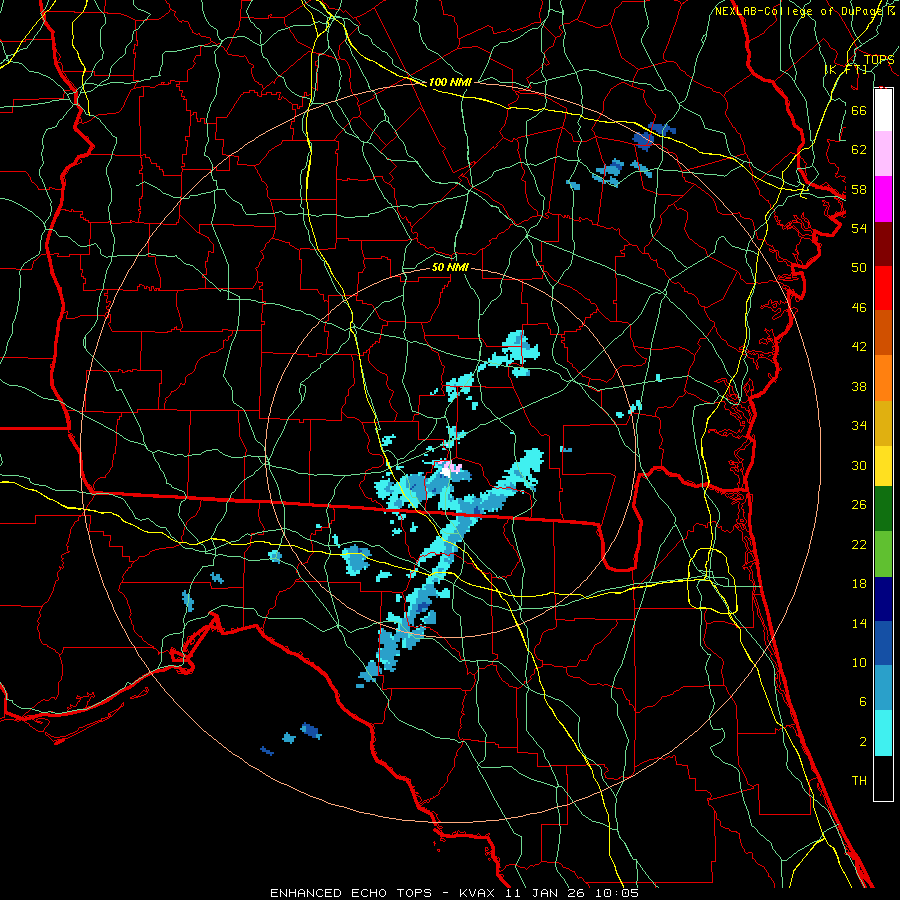
Task: Click the '42' legend value
Action: pos(859,347)
